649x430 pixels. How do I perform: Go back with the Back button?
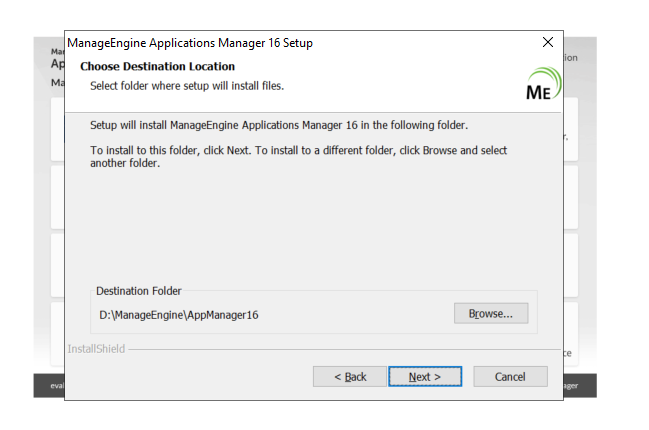pyautogui.click(x=350, y=377)
